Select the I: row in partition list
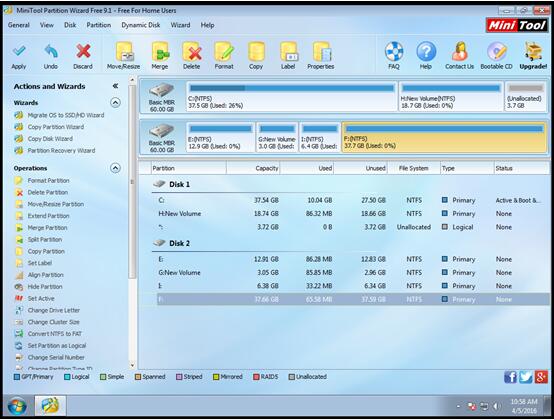The height and width of the screenshot is (420, 554). coord(350,286)
